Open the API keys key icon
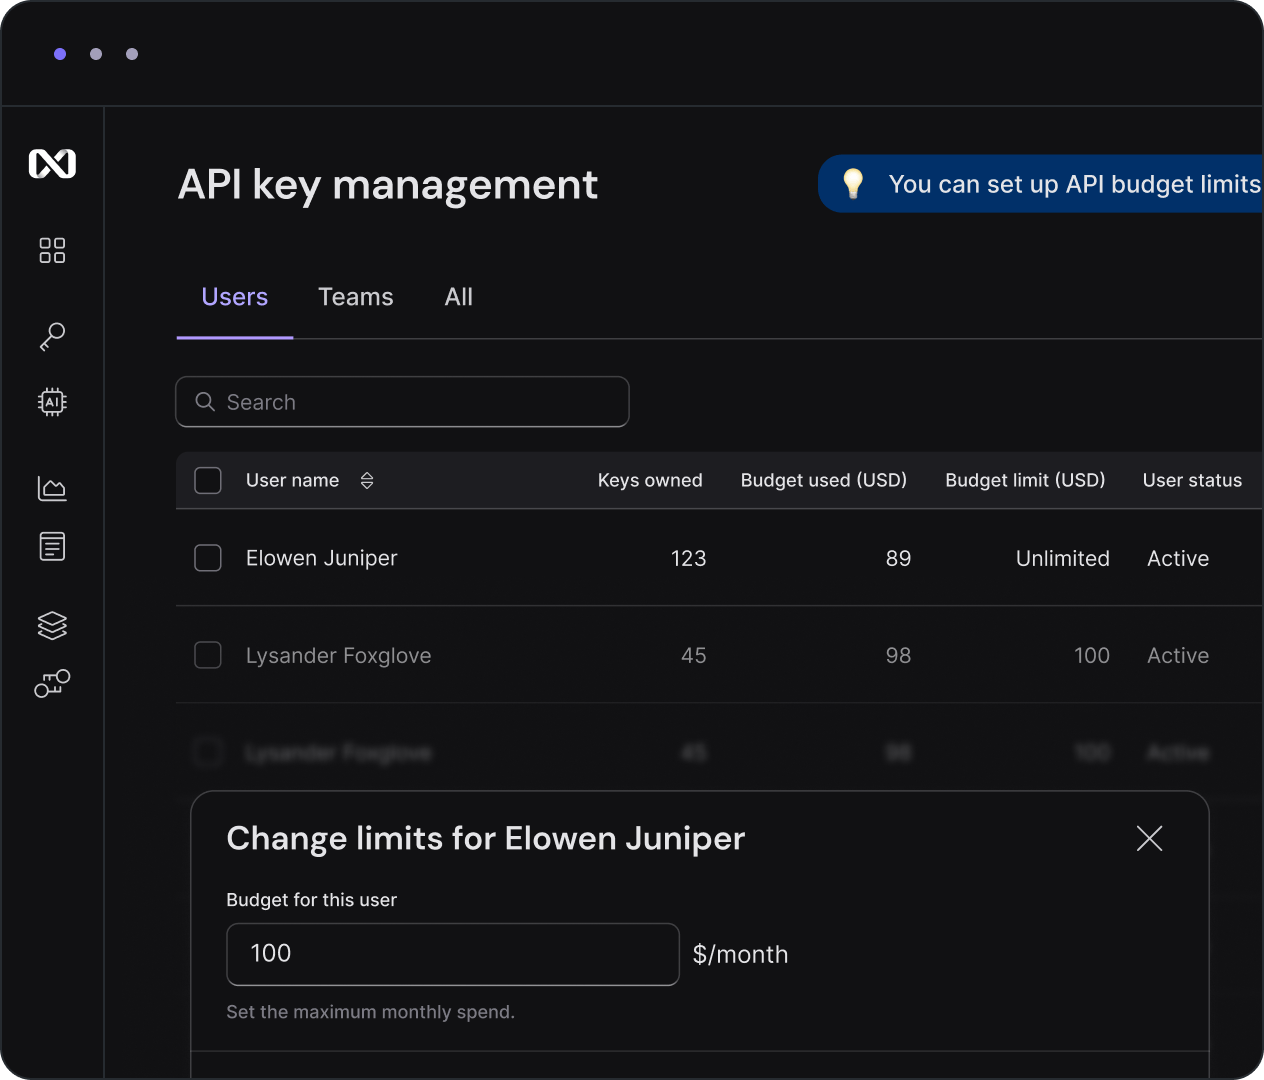1264x1080 pixels. [52, 336]
